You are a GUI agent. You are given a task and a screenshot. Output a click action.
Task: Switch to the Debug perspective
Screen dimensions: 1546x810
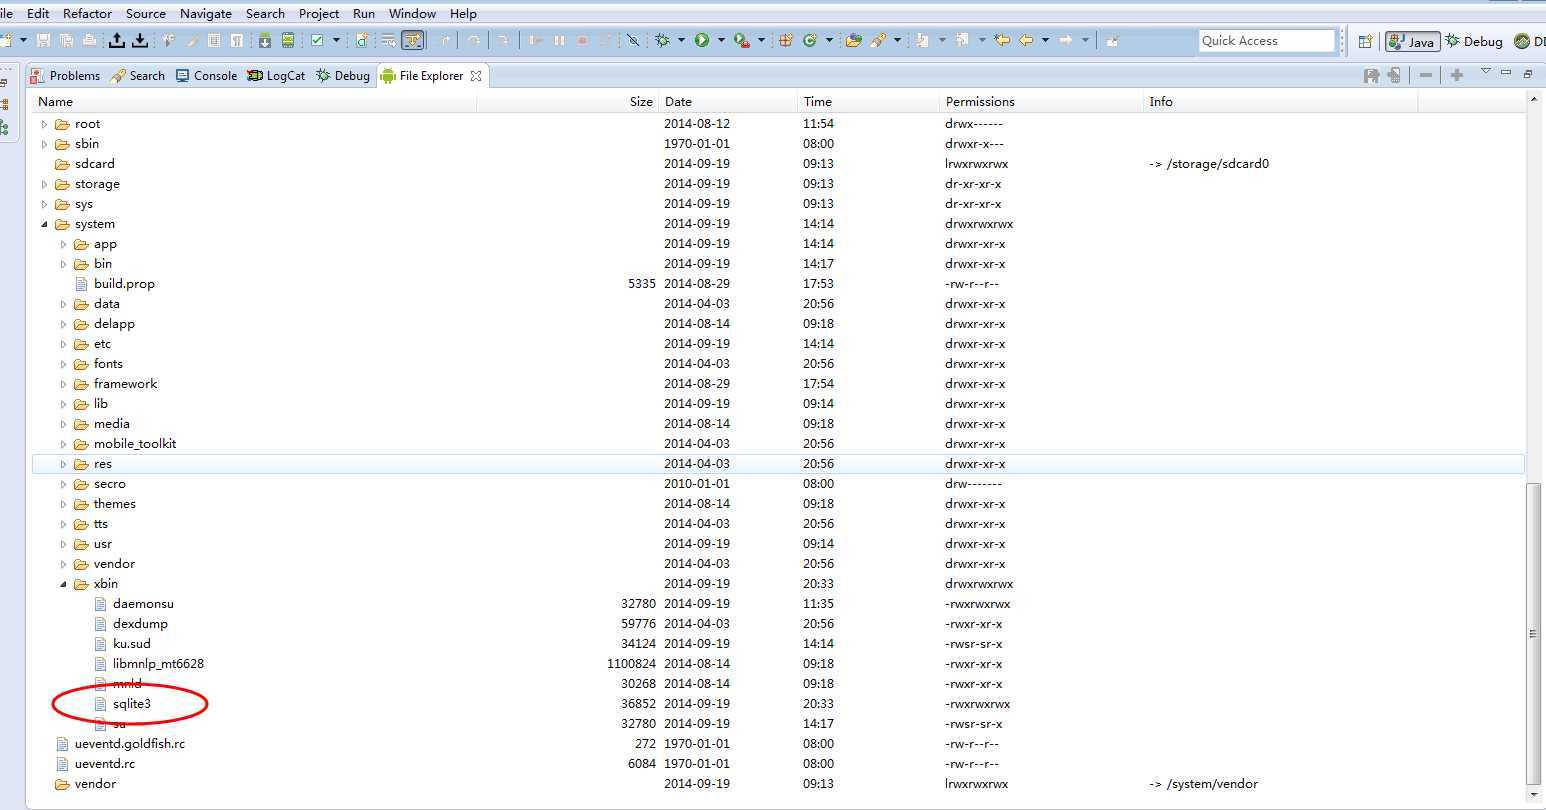pyautogui.click(x=1473, y=41)
